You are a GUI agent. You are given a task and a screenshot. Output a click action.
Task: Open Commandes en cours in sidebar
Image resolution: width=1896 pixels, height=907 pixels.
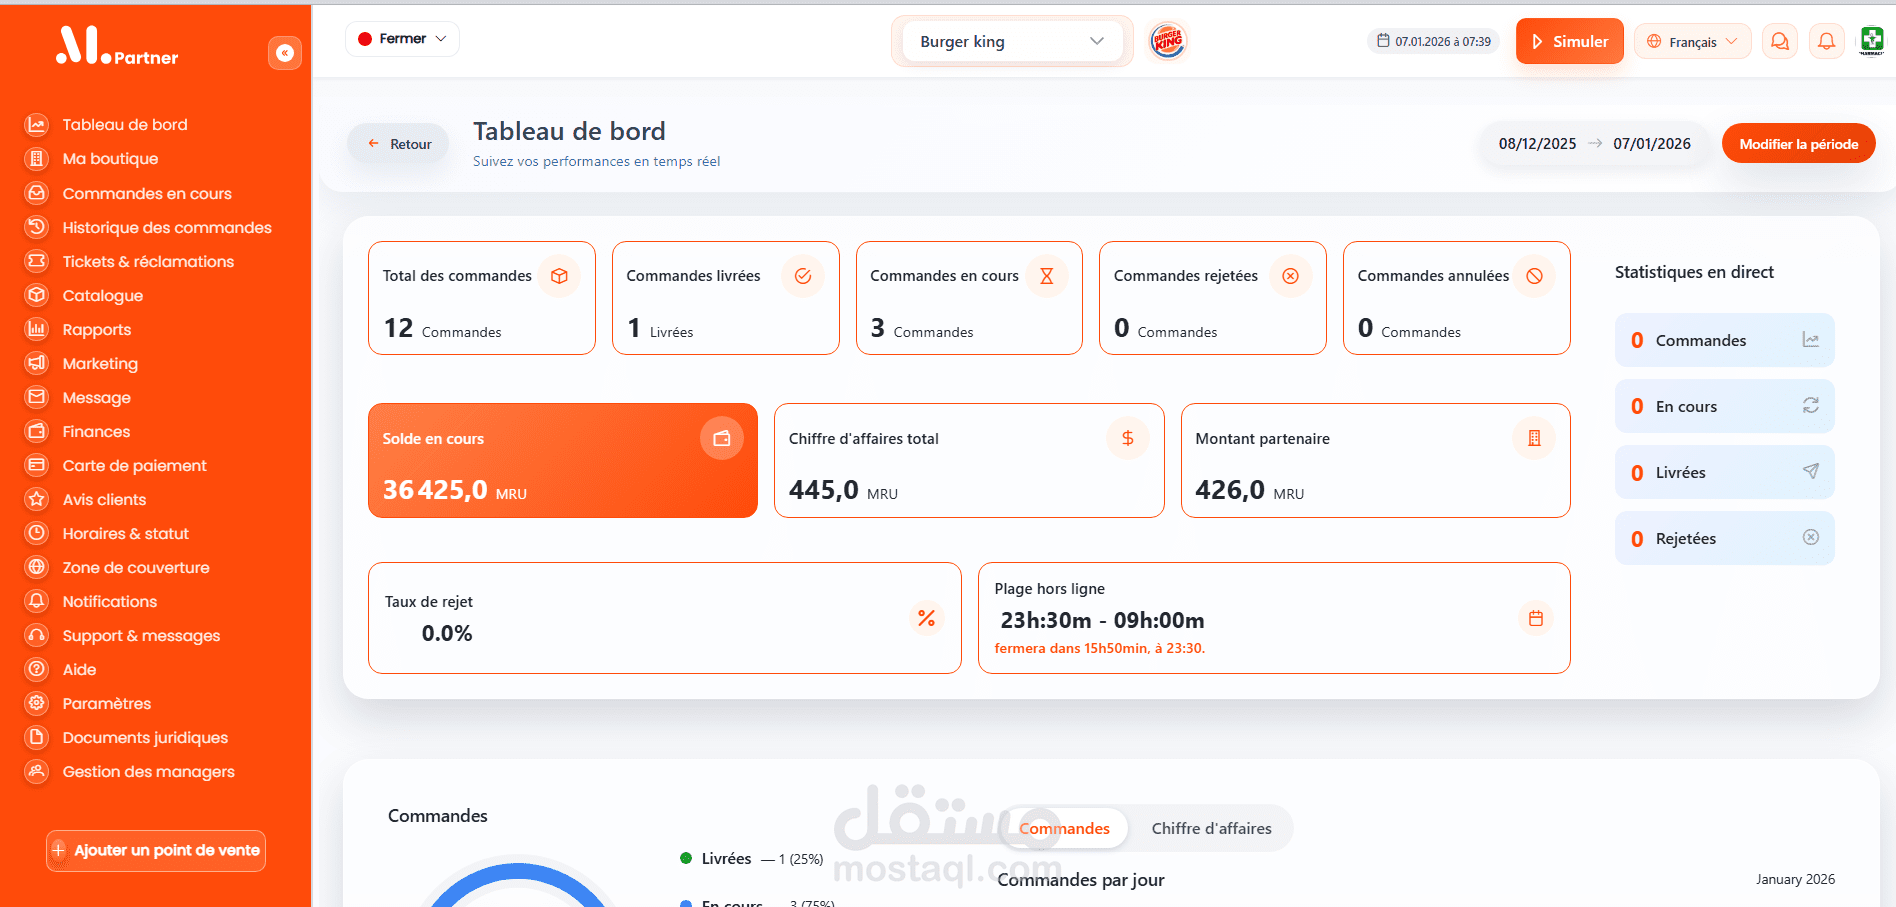coord(147,193)
